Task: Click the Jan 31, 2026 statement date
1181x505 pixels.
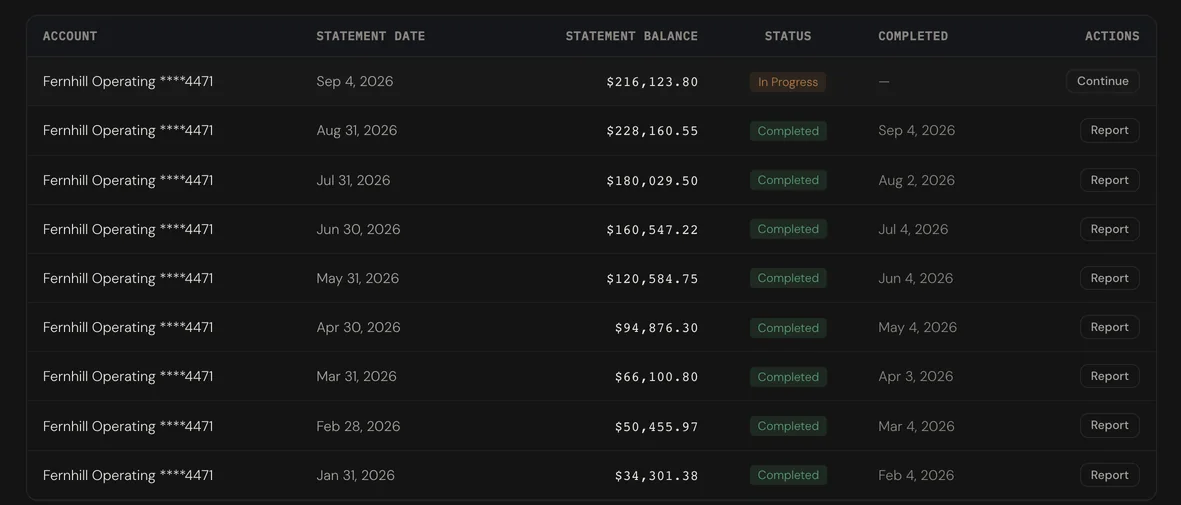Action: click(356, 475)
